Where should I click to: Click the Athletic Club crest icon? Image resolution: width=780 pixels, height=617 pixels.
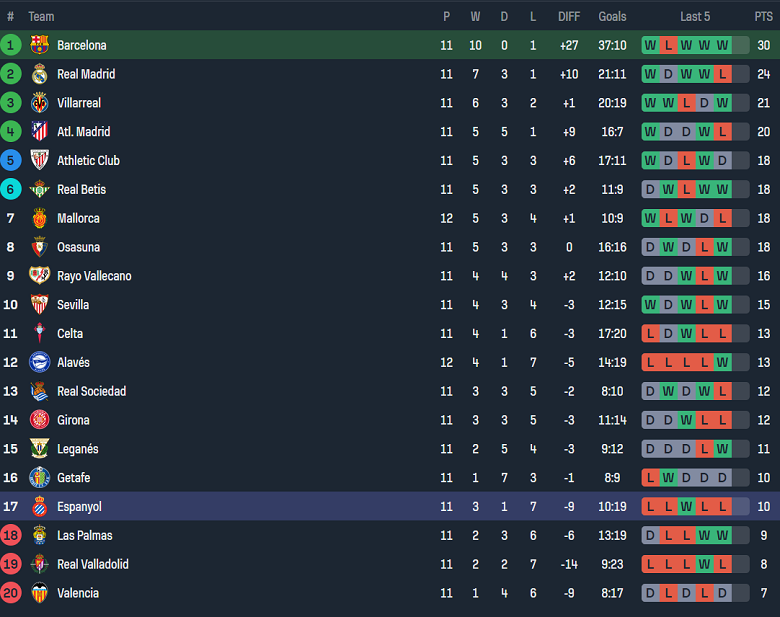pos(39,160)
